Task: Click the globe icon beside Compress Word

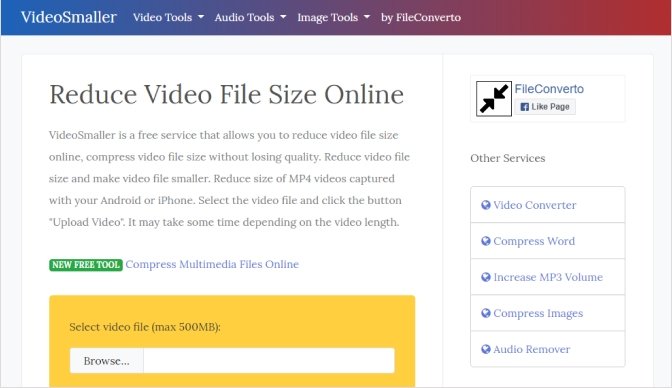Action: point(486,241)
